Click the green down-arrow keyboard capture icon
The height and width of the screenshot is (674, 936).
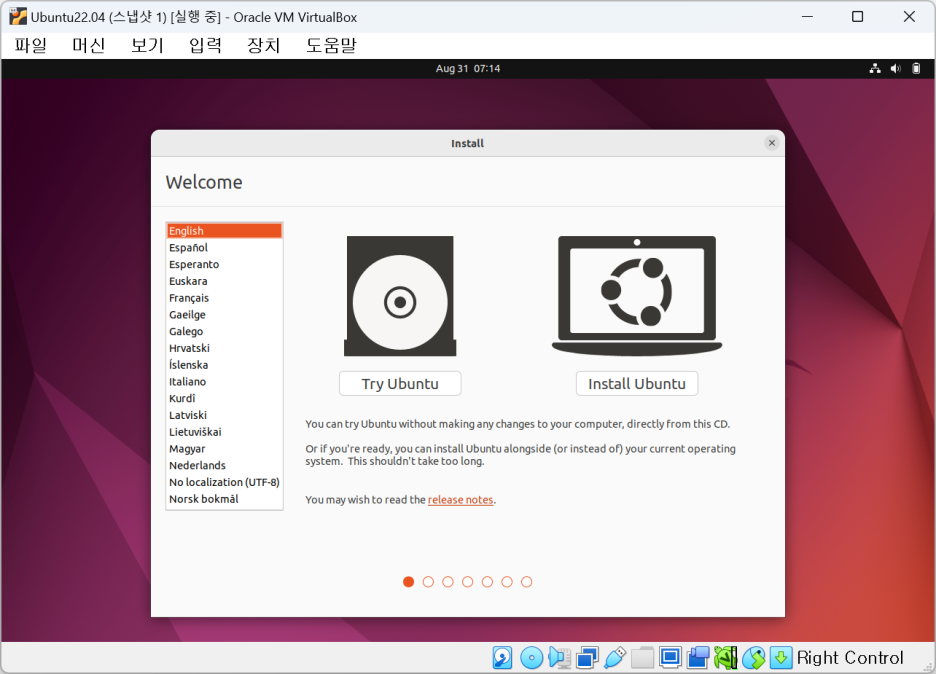click(x=781, y=657)
